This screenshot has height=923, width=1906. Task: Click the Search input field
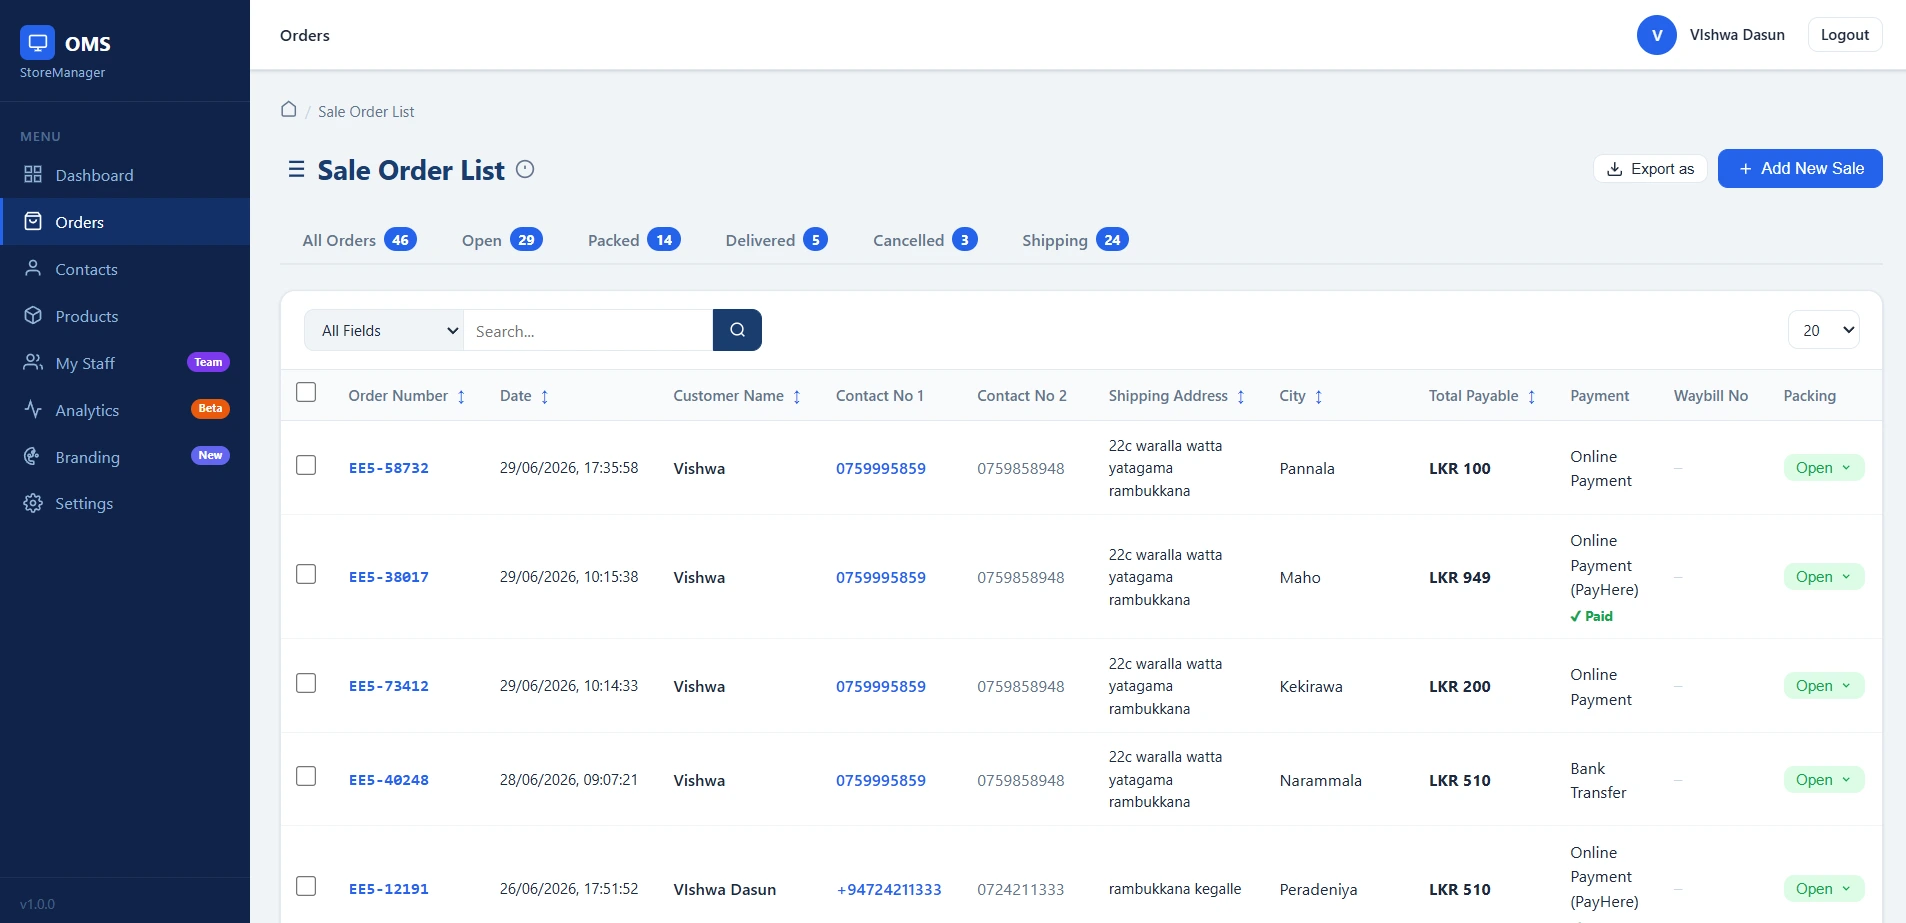(x=588, y=330)
